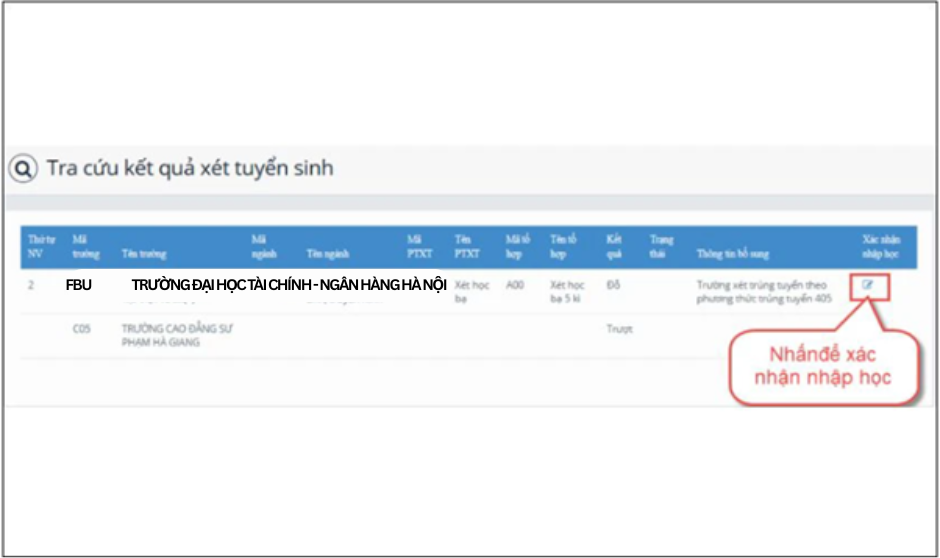Click the 'Kết quả' column header
Image resolution: width=940 pixels, height=558 pixels.
[x=614, y=247]
